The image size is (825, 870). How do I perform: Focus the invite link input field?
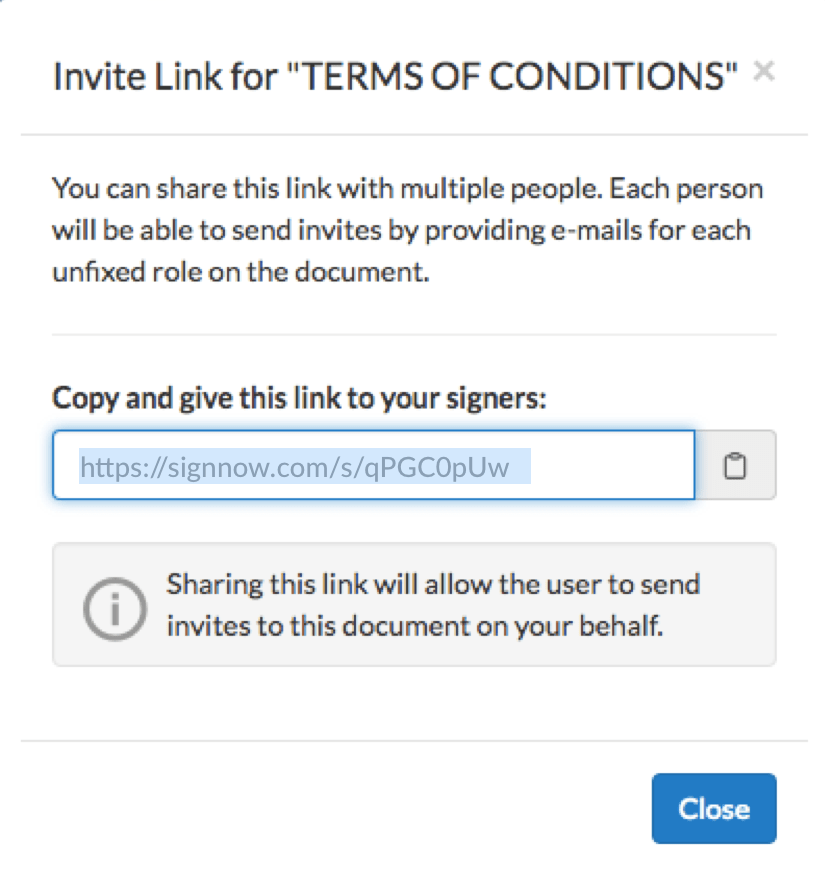(x=373, y=465)
